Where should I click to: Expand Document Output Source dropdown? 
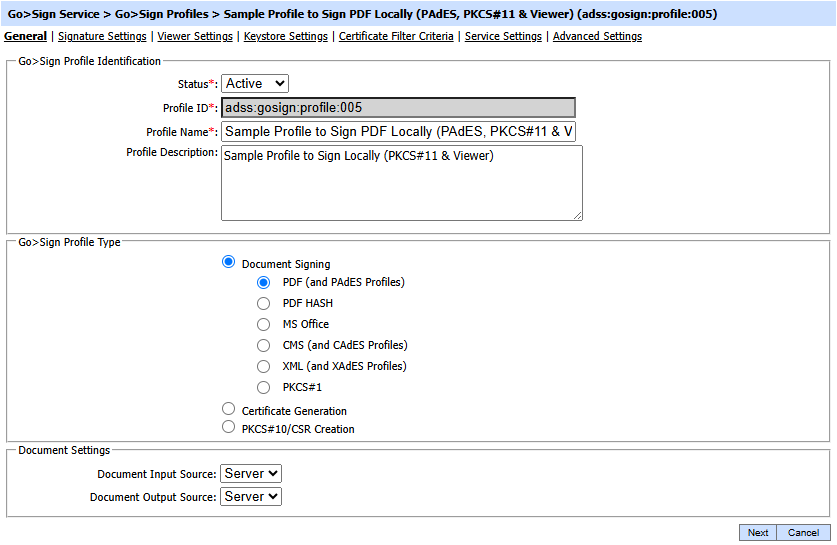tap(251, 496)
